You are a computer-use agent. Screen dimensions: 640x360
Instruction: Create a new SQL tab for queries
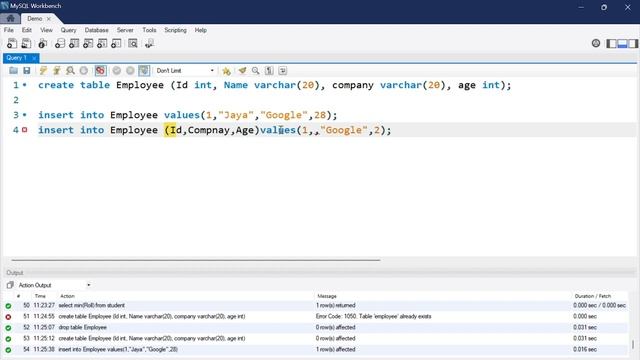12,43
